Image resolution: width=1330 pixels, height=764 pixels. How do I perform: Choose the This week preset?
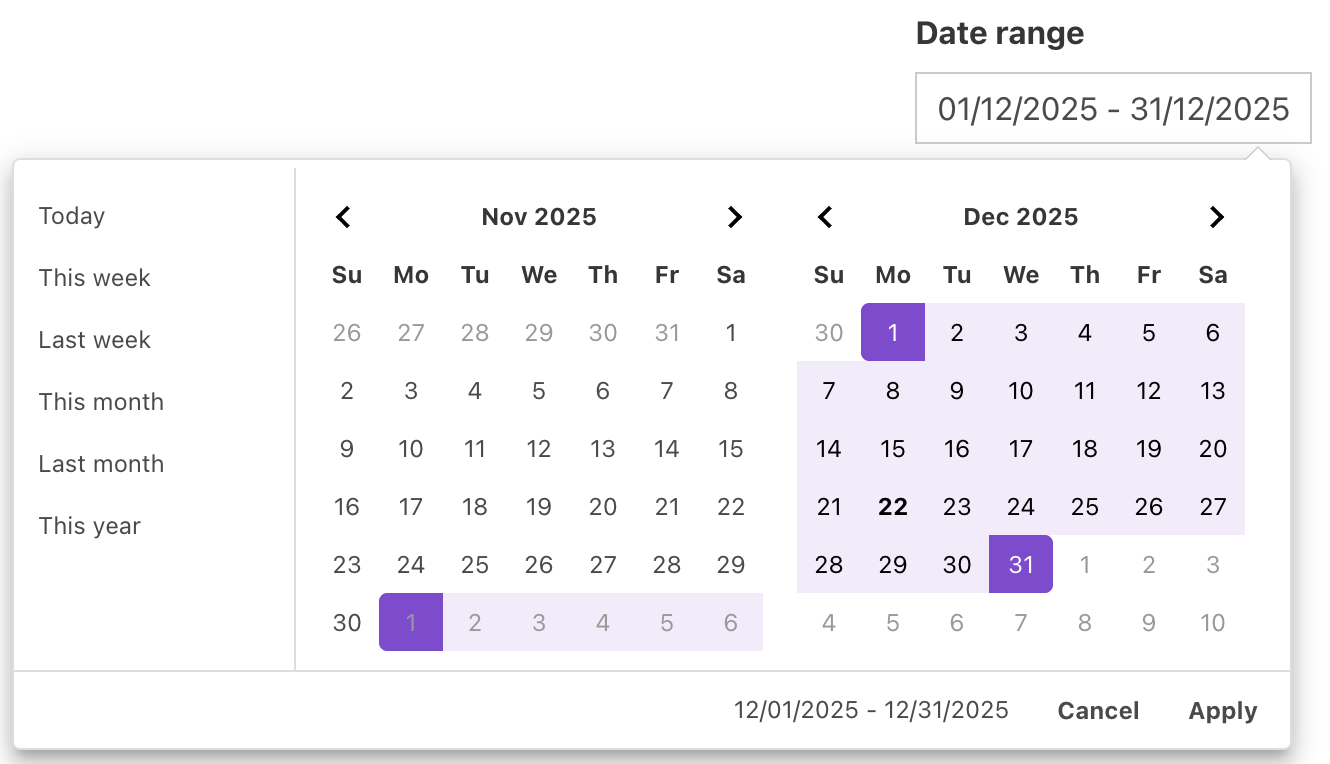pyautogui.click(x=95, y=278)
